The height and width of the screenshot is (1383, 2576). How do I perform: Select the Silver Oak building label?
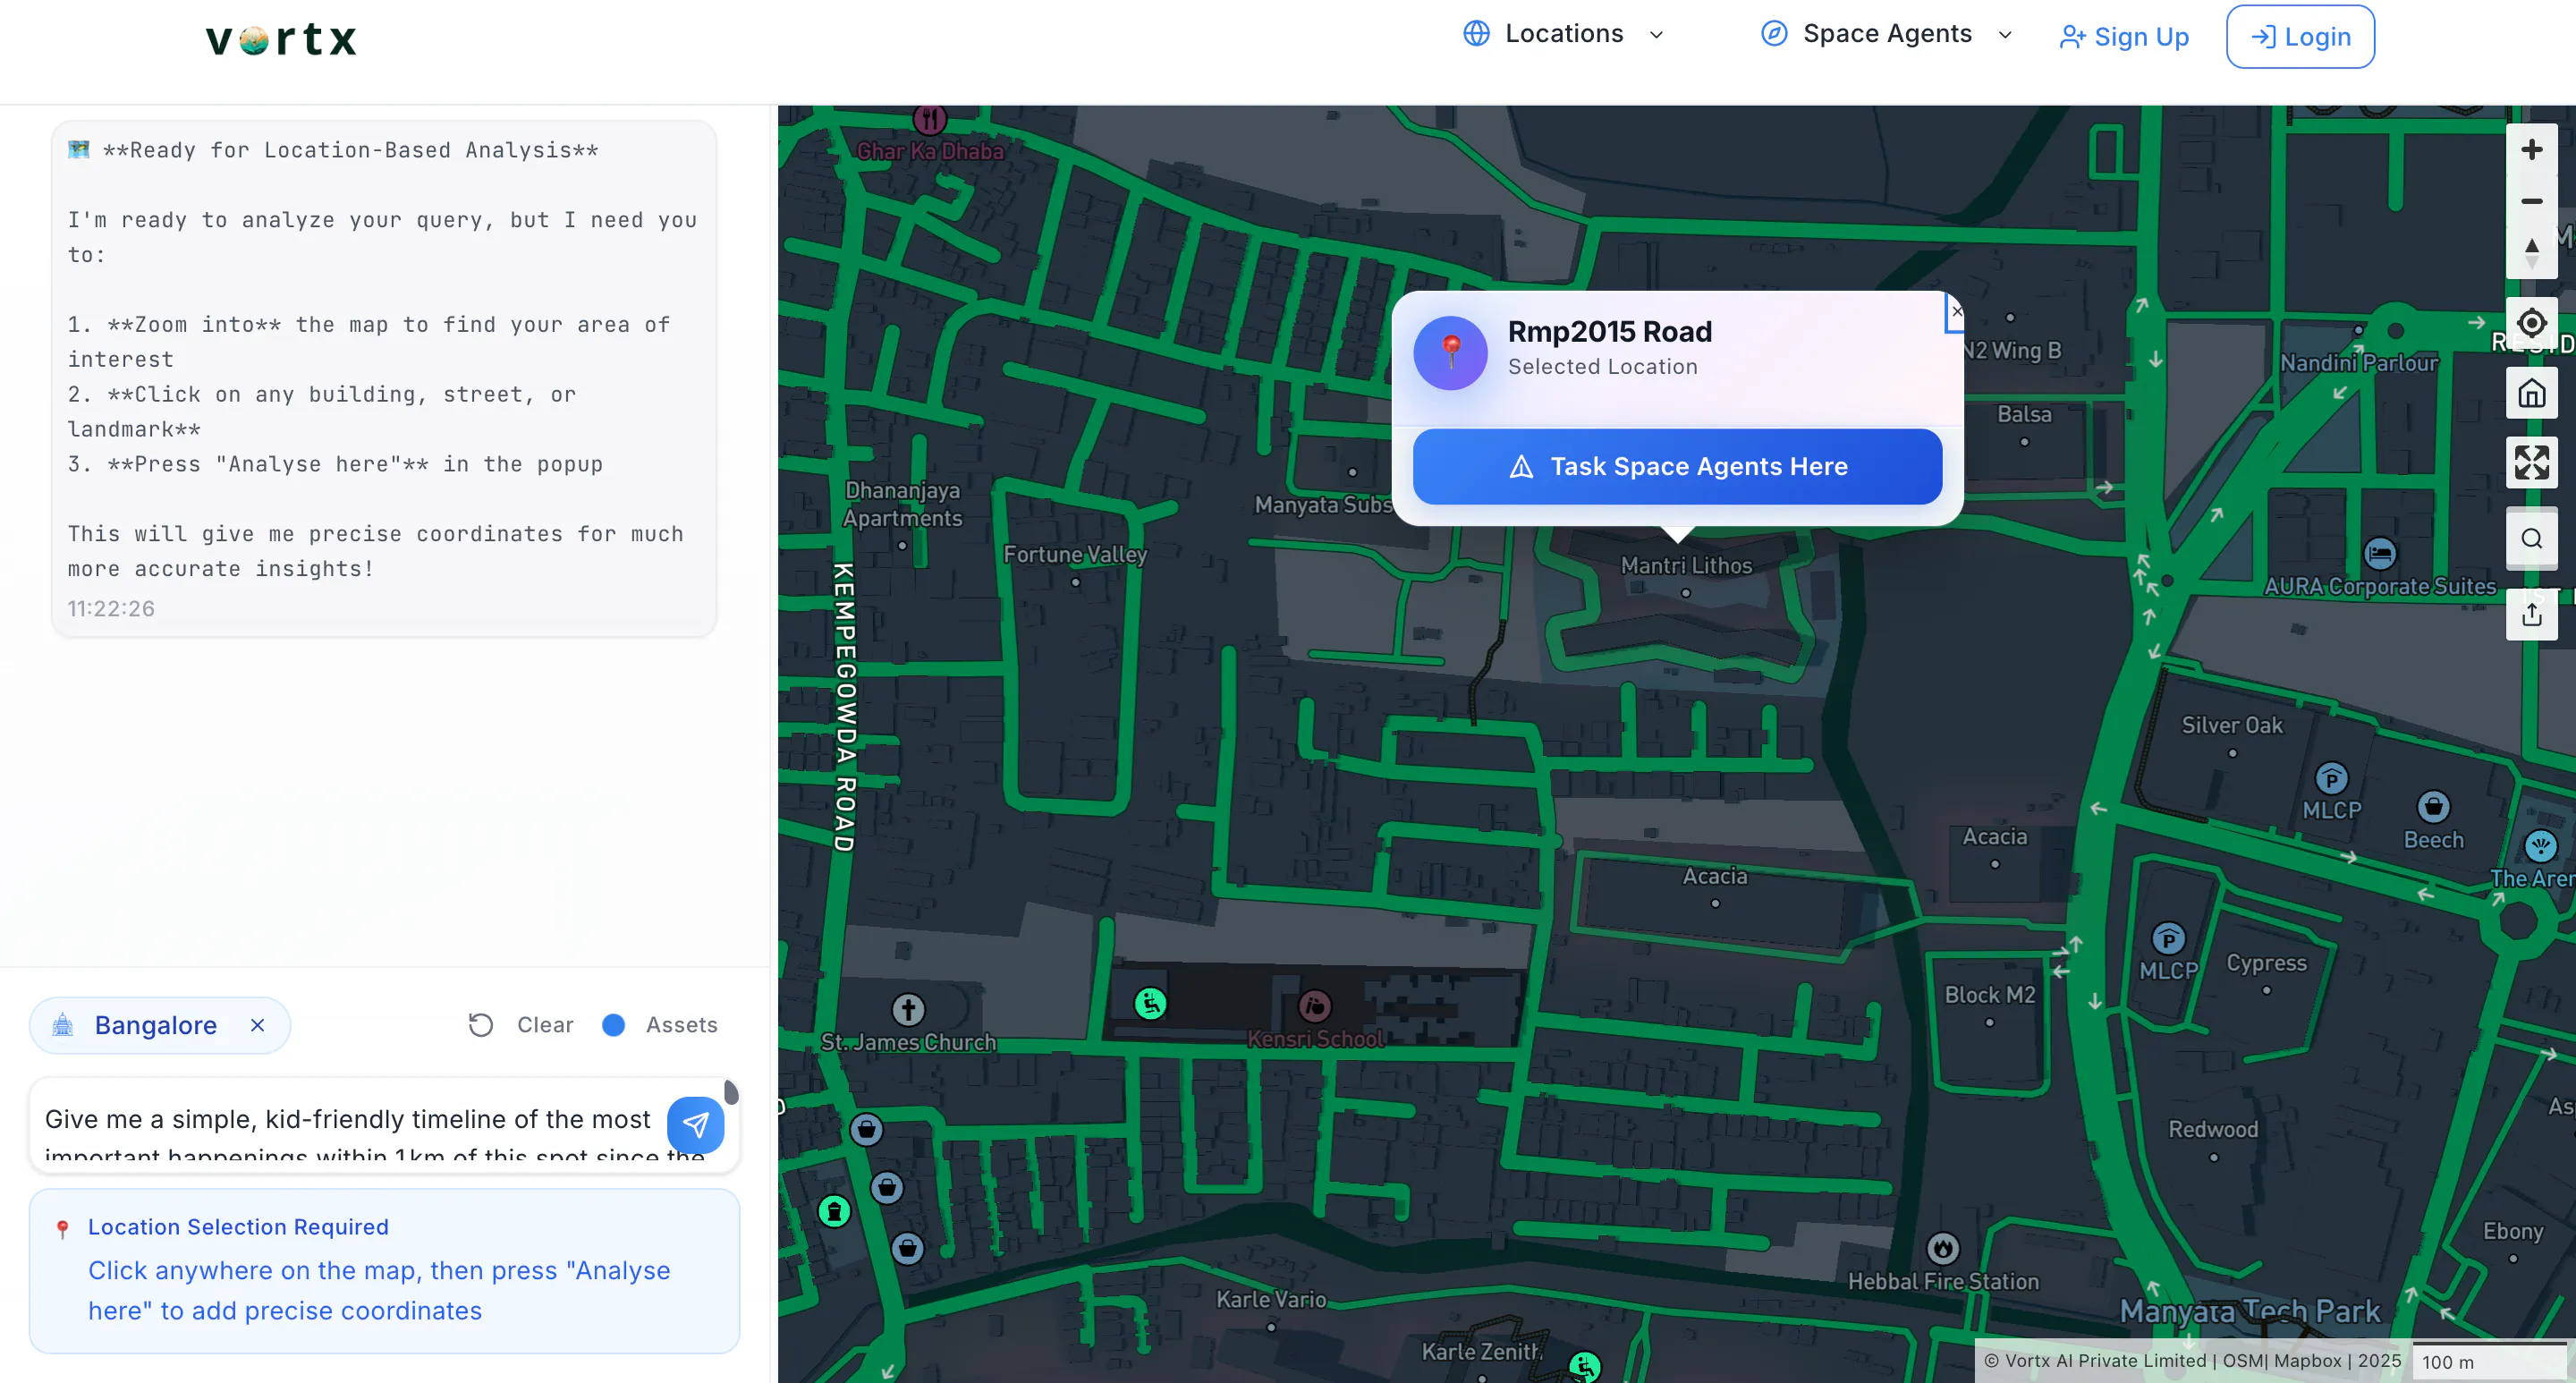(x=2232, y=725)
